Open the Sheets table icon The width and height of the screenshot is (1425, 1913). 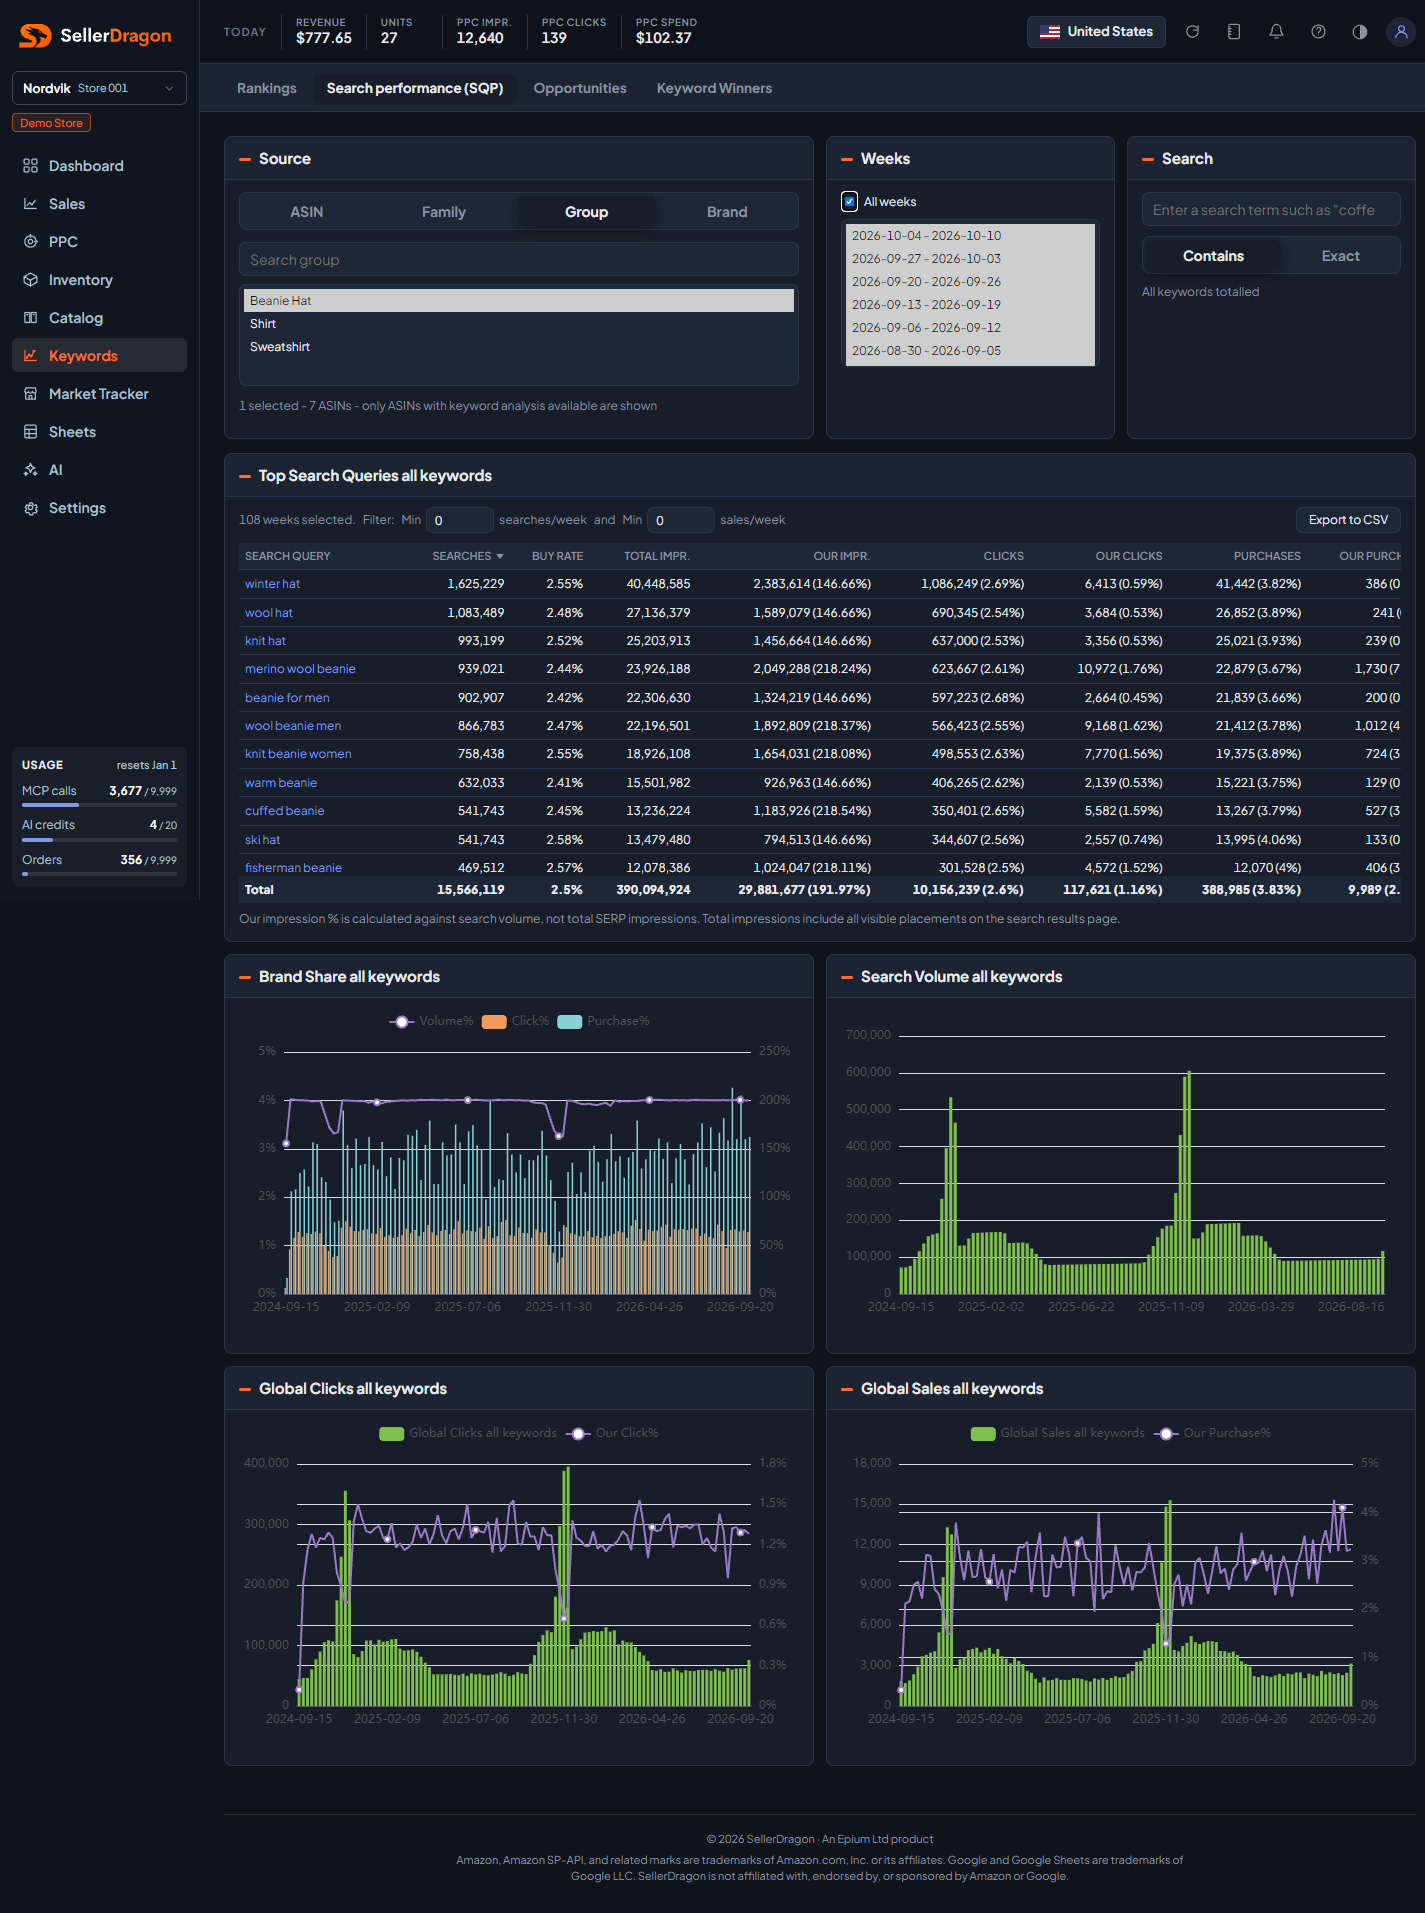coord(31,432)
